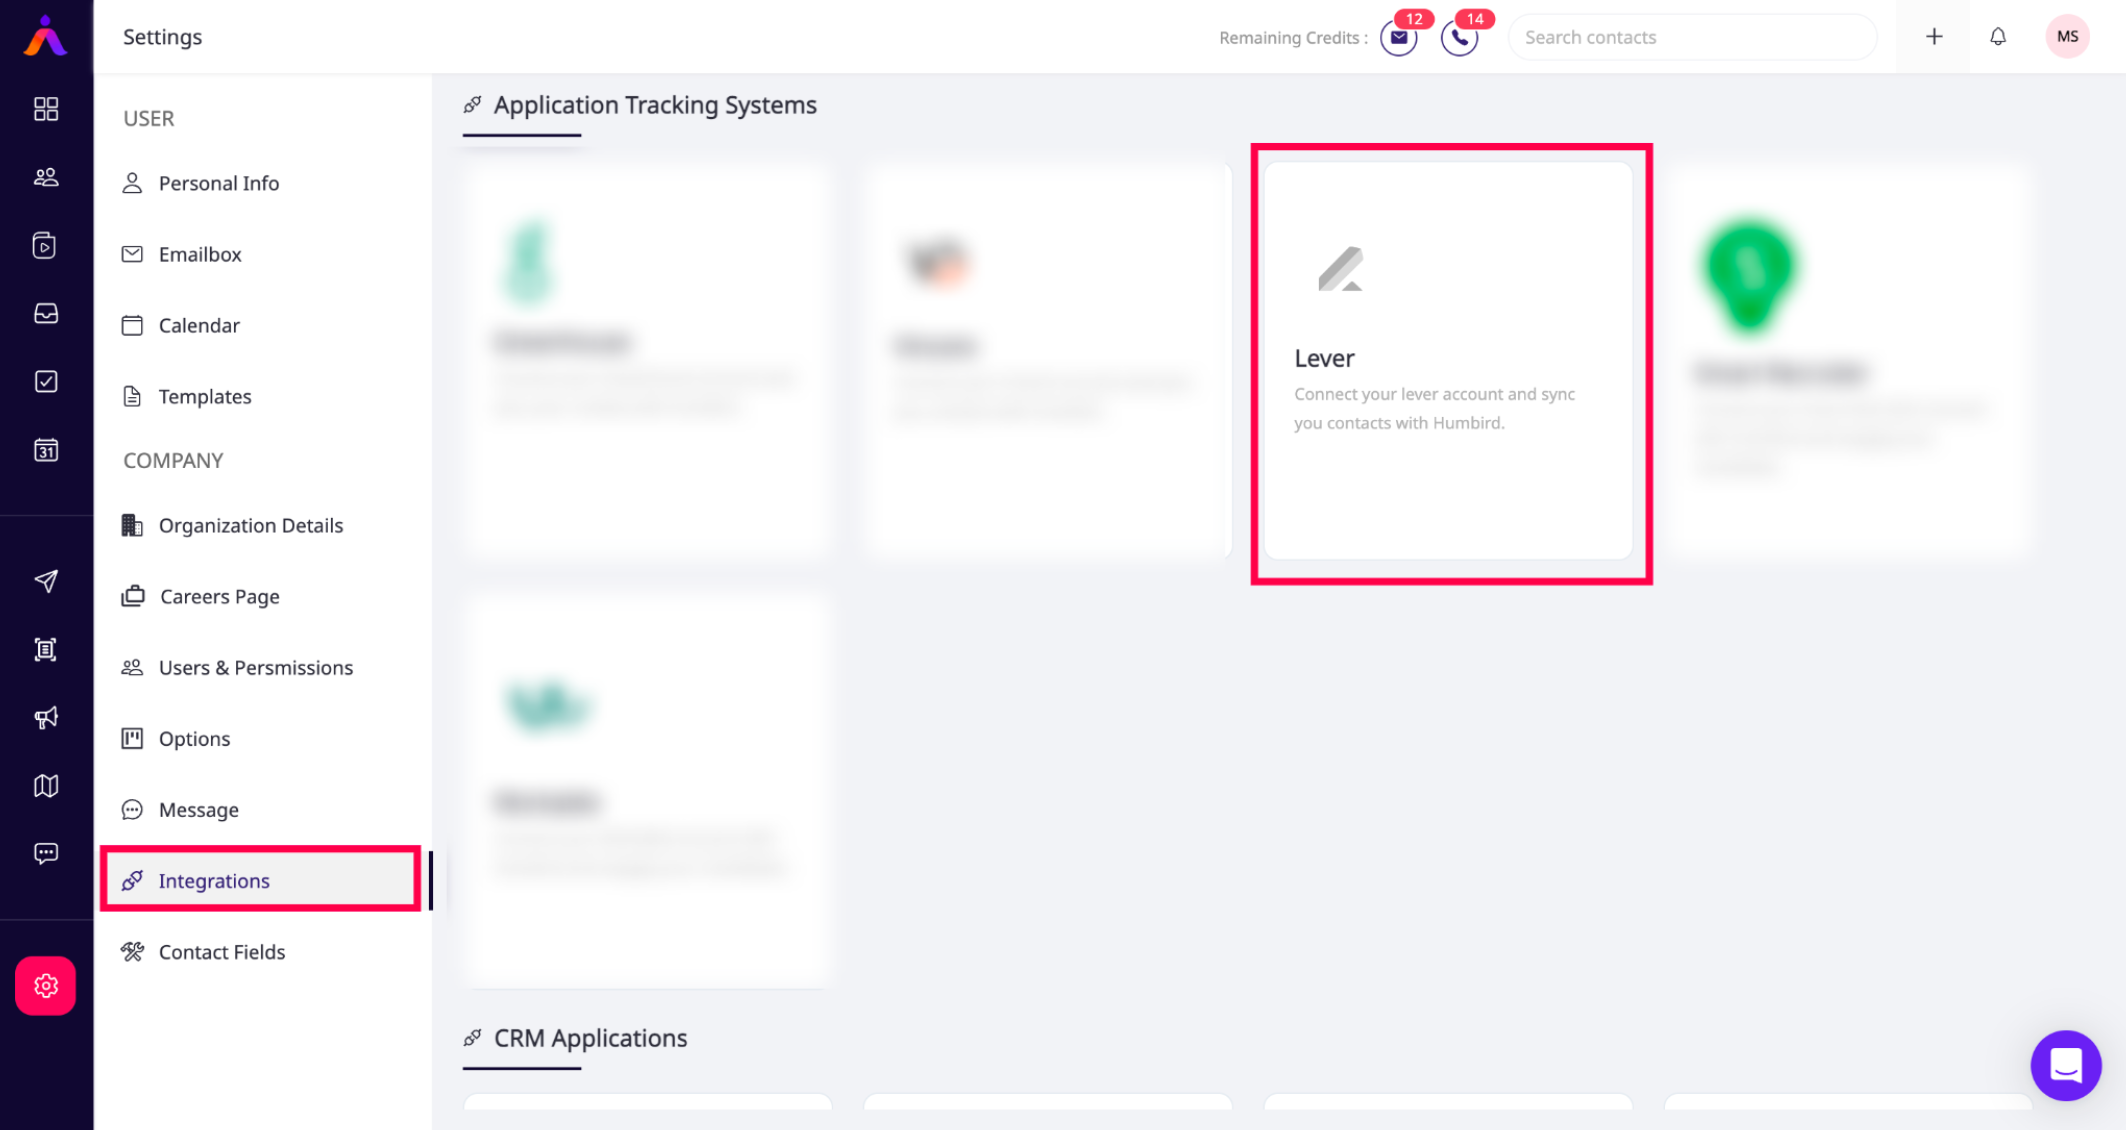Select Integrations in the settings menu

213,880
